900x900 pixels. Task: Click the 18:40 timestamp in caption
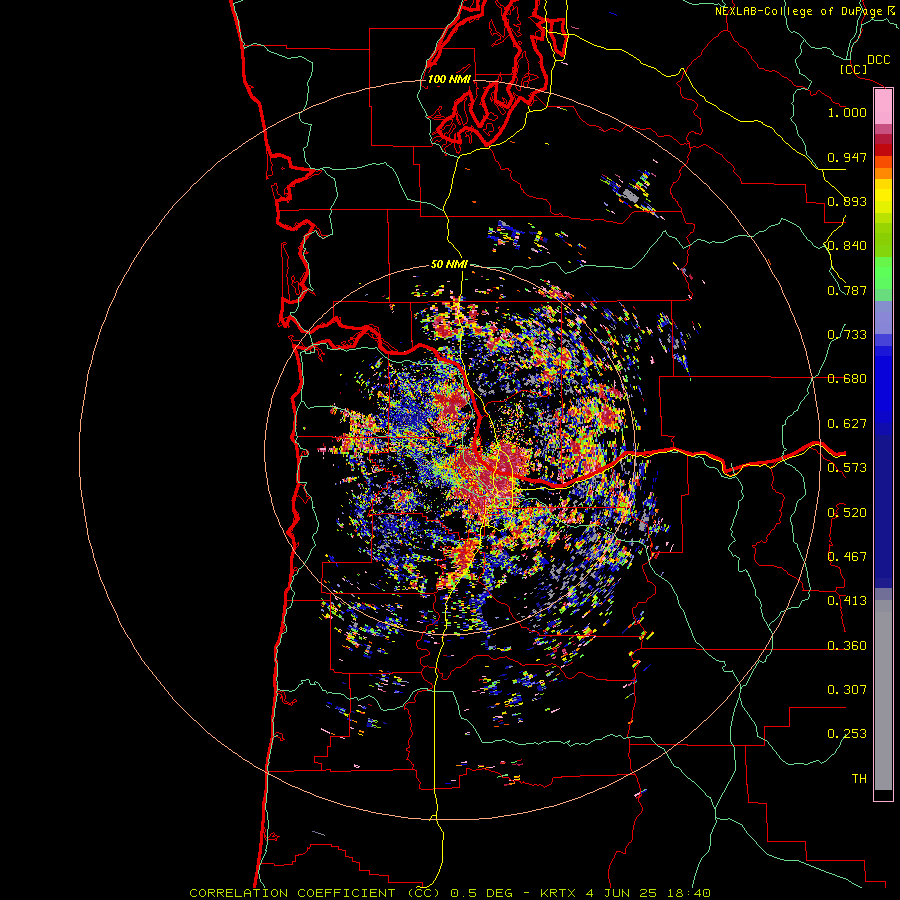[x=689, y=893]
